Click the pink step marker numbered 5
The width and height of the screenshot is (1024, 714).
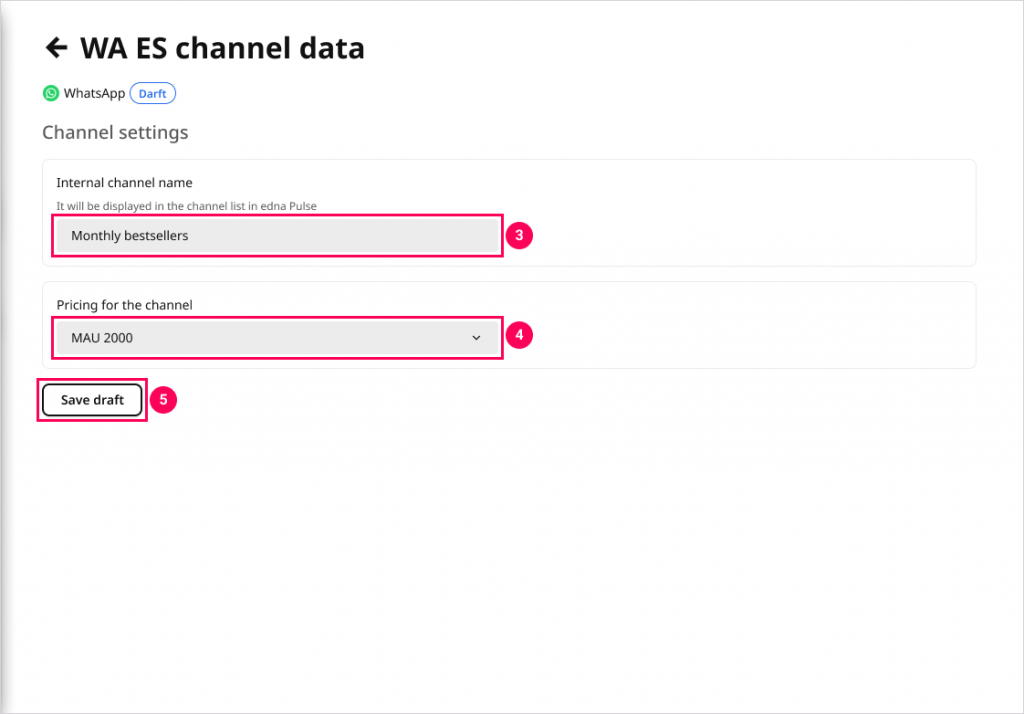point(164,400)
